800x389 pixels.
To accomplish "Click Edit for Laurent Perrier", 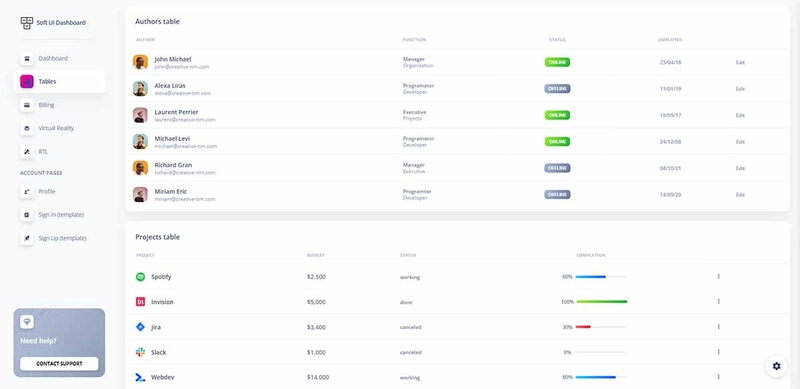I will [x=740, y=115].
